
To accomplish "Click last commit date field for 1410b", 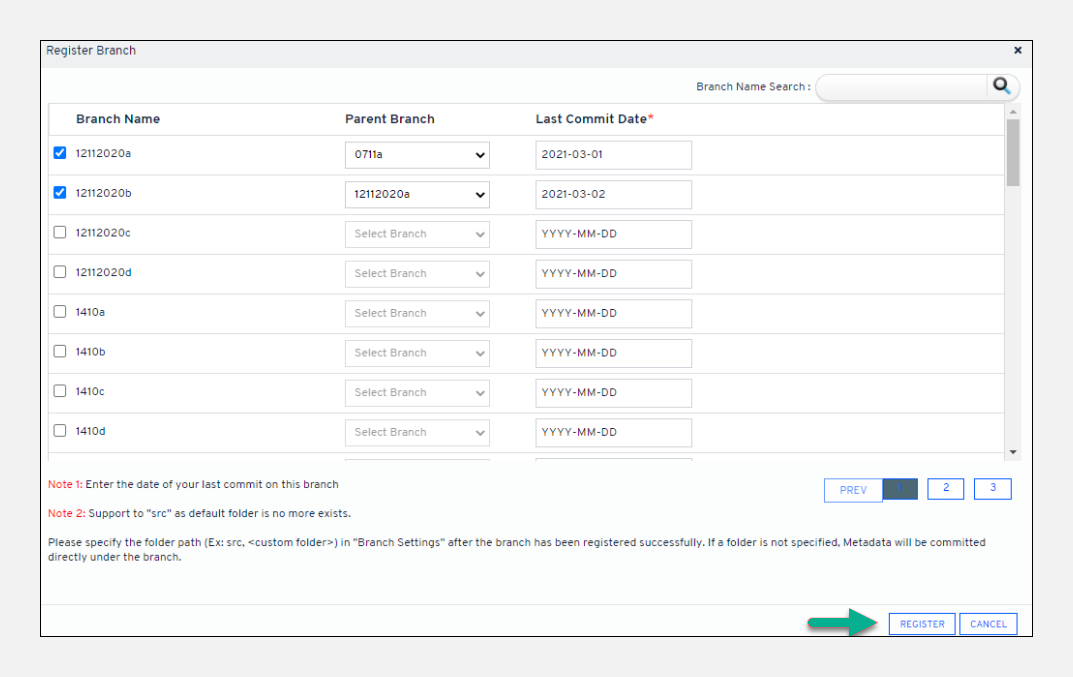I will 613,353.
